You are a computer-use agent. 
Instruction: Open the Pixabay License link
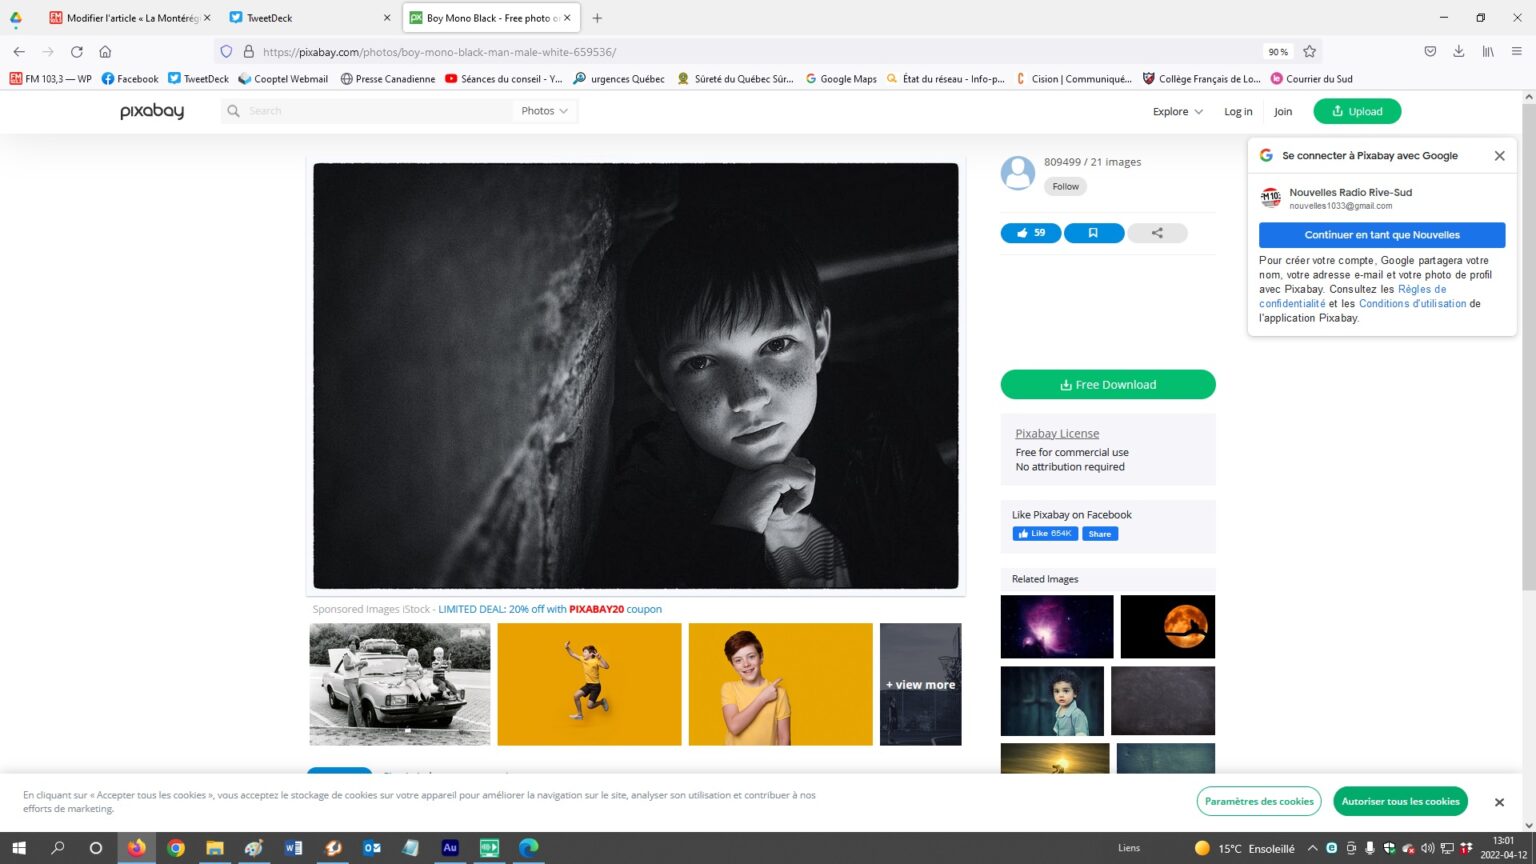click(1056, 433)
